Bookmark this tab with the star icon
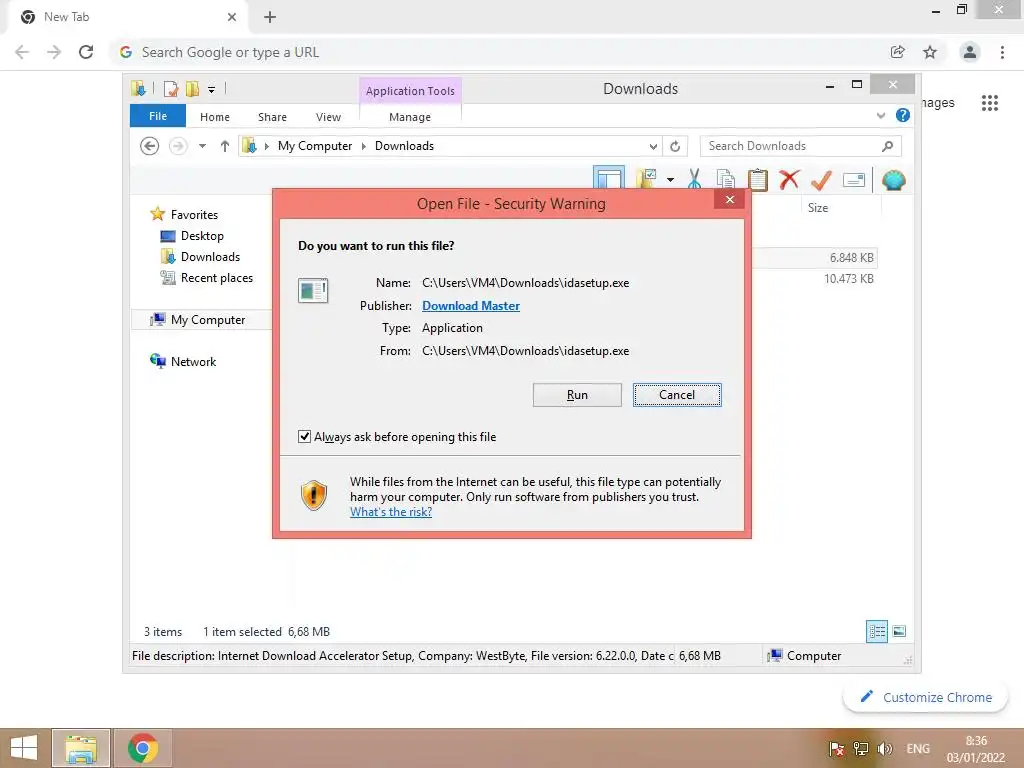Screen dimensions: 1024x768 [930, 52]
